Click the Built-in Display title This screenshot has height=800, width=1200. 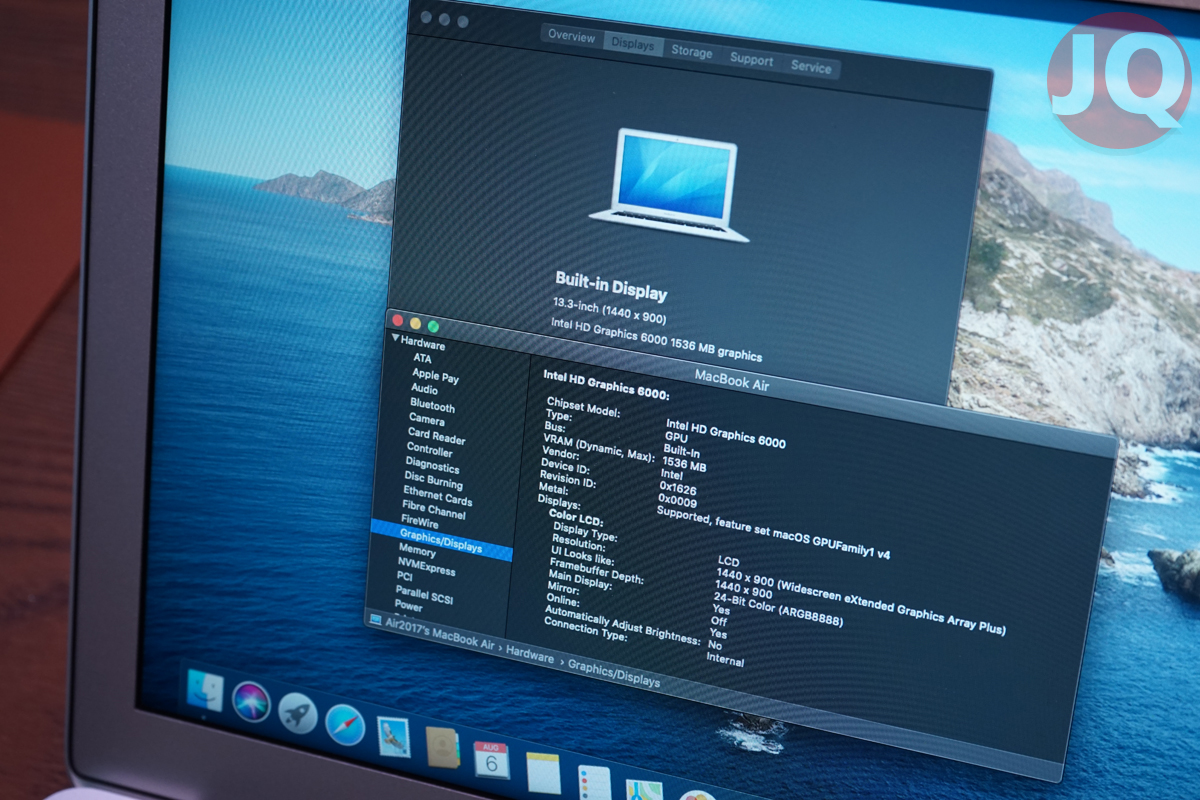[611, 286]
